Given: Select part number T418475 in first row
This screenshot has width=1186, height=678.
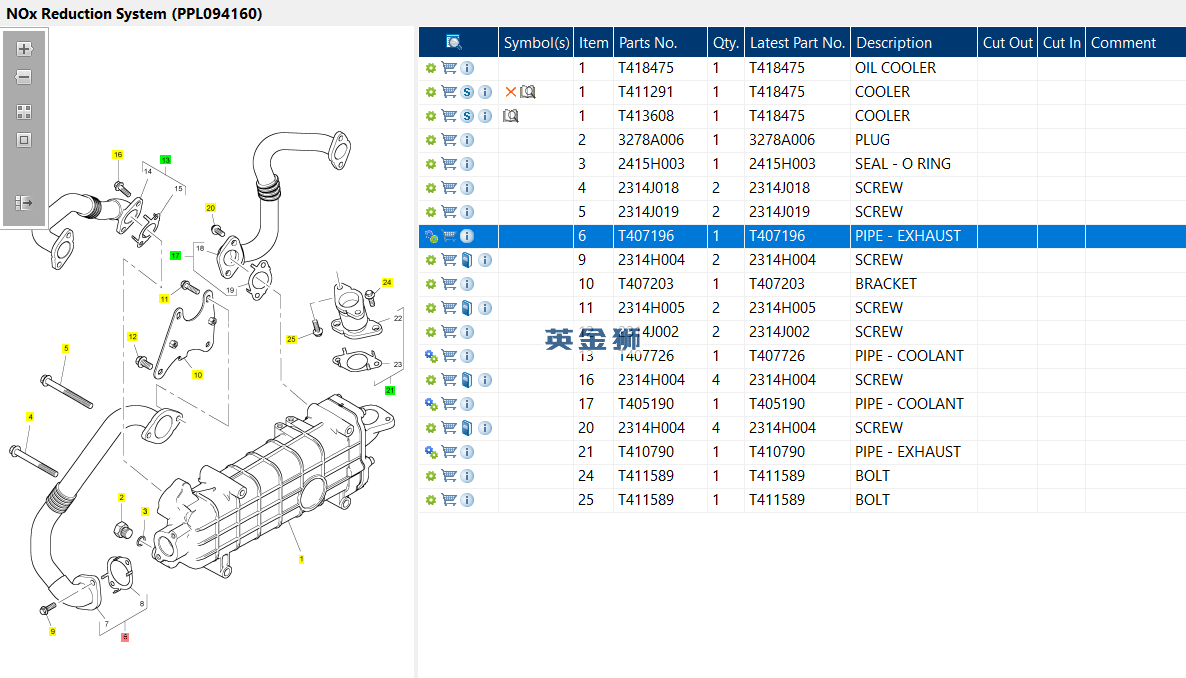Looking at the screenshot, I should pyautogui.click(x=646, y=68).
